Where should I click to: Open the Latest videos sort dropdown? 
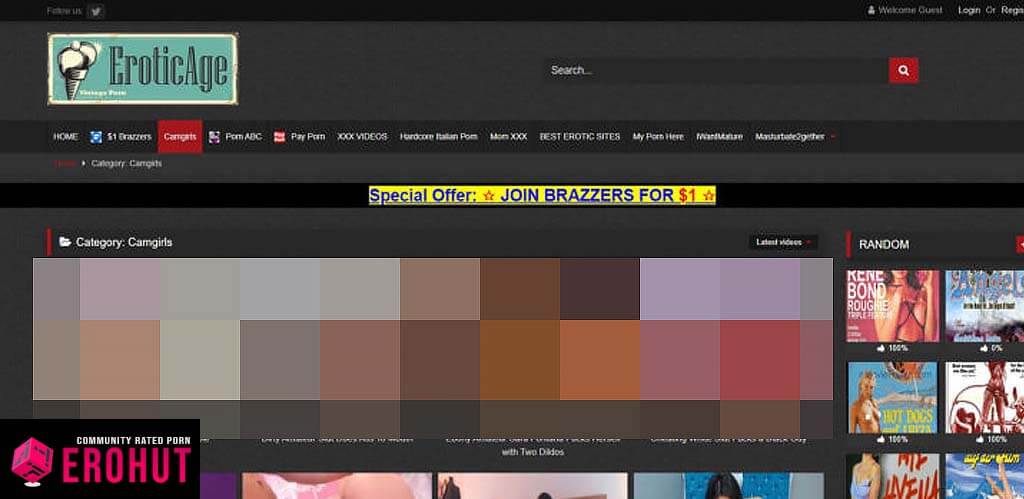(783, 242)
